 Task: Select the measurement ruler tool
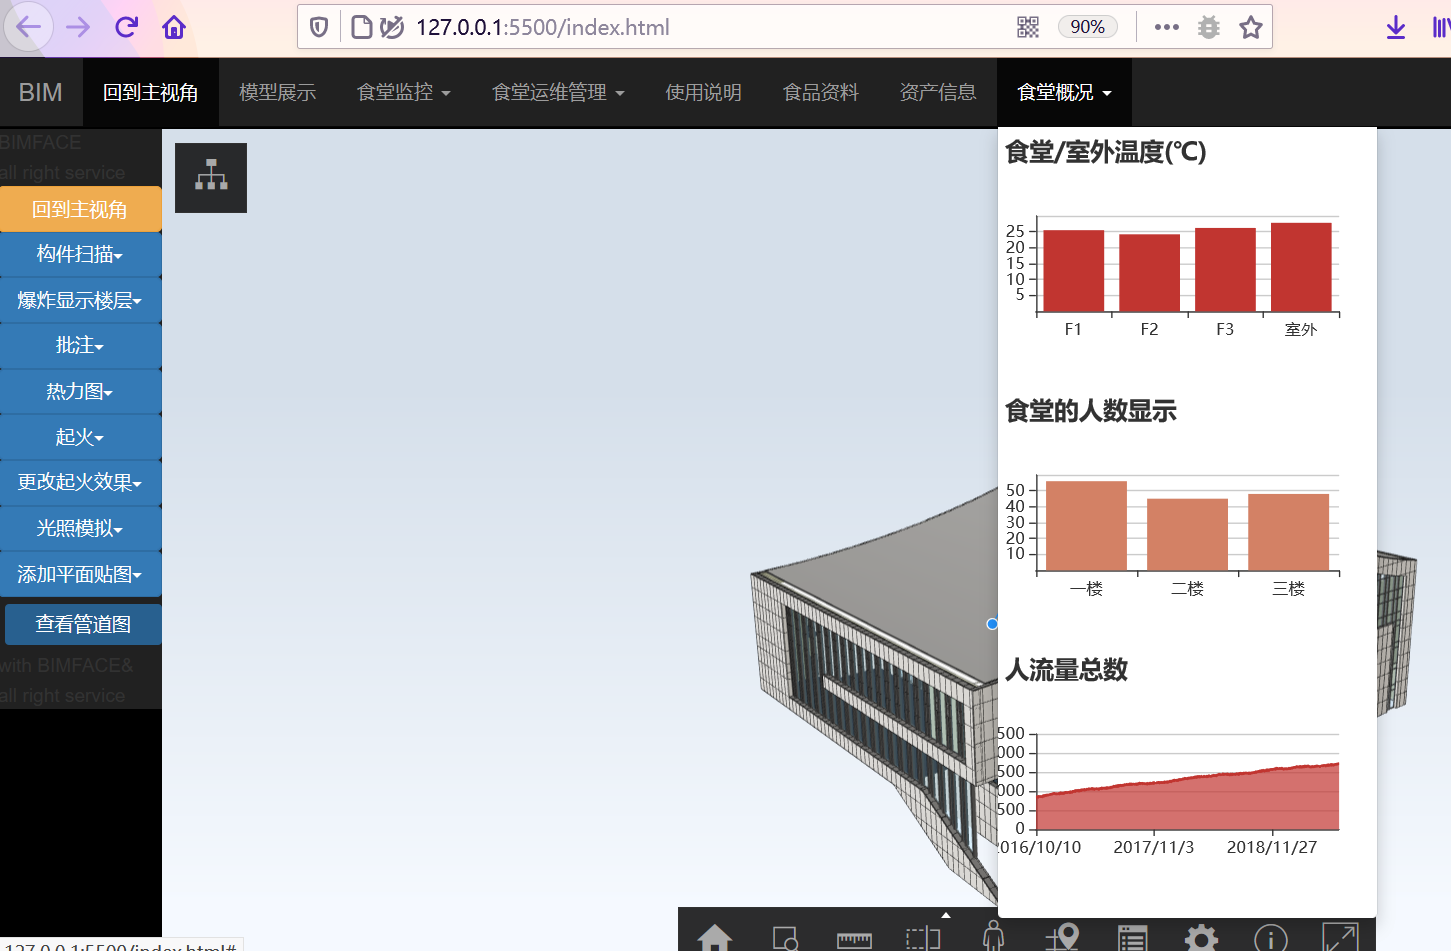854,940
